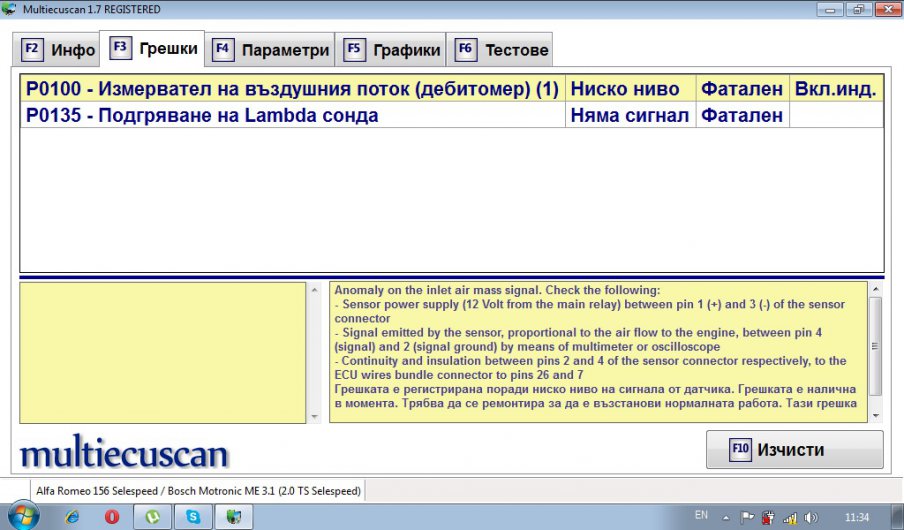Open the Параметри tab
904x530 pixels.
pos(271,49)
